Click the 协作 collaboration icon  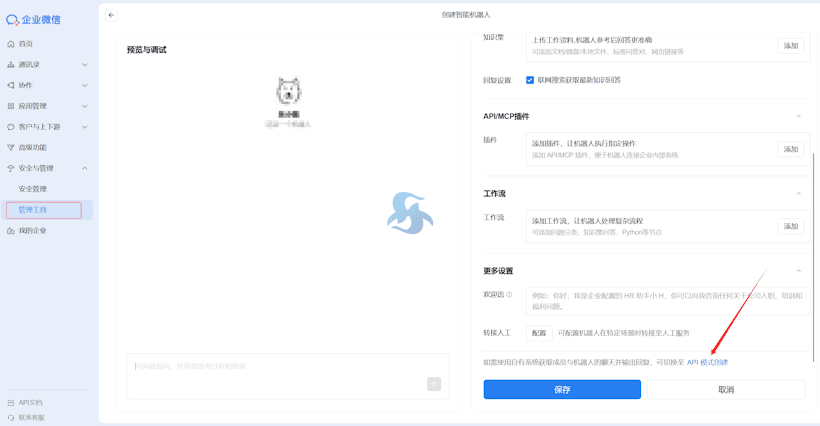(x=10, y=85)
